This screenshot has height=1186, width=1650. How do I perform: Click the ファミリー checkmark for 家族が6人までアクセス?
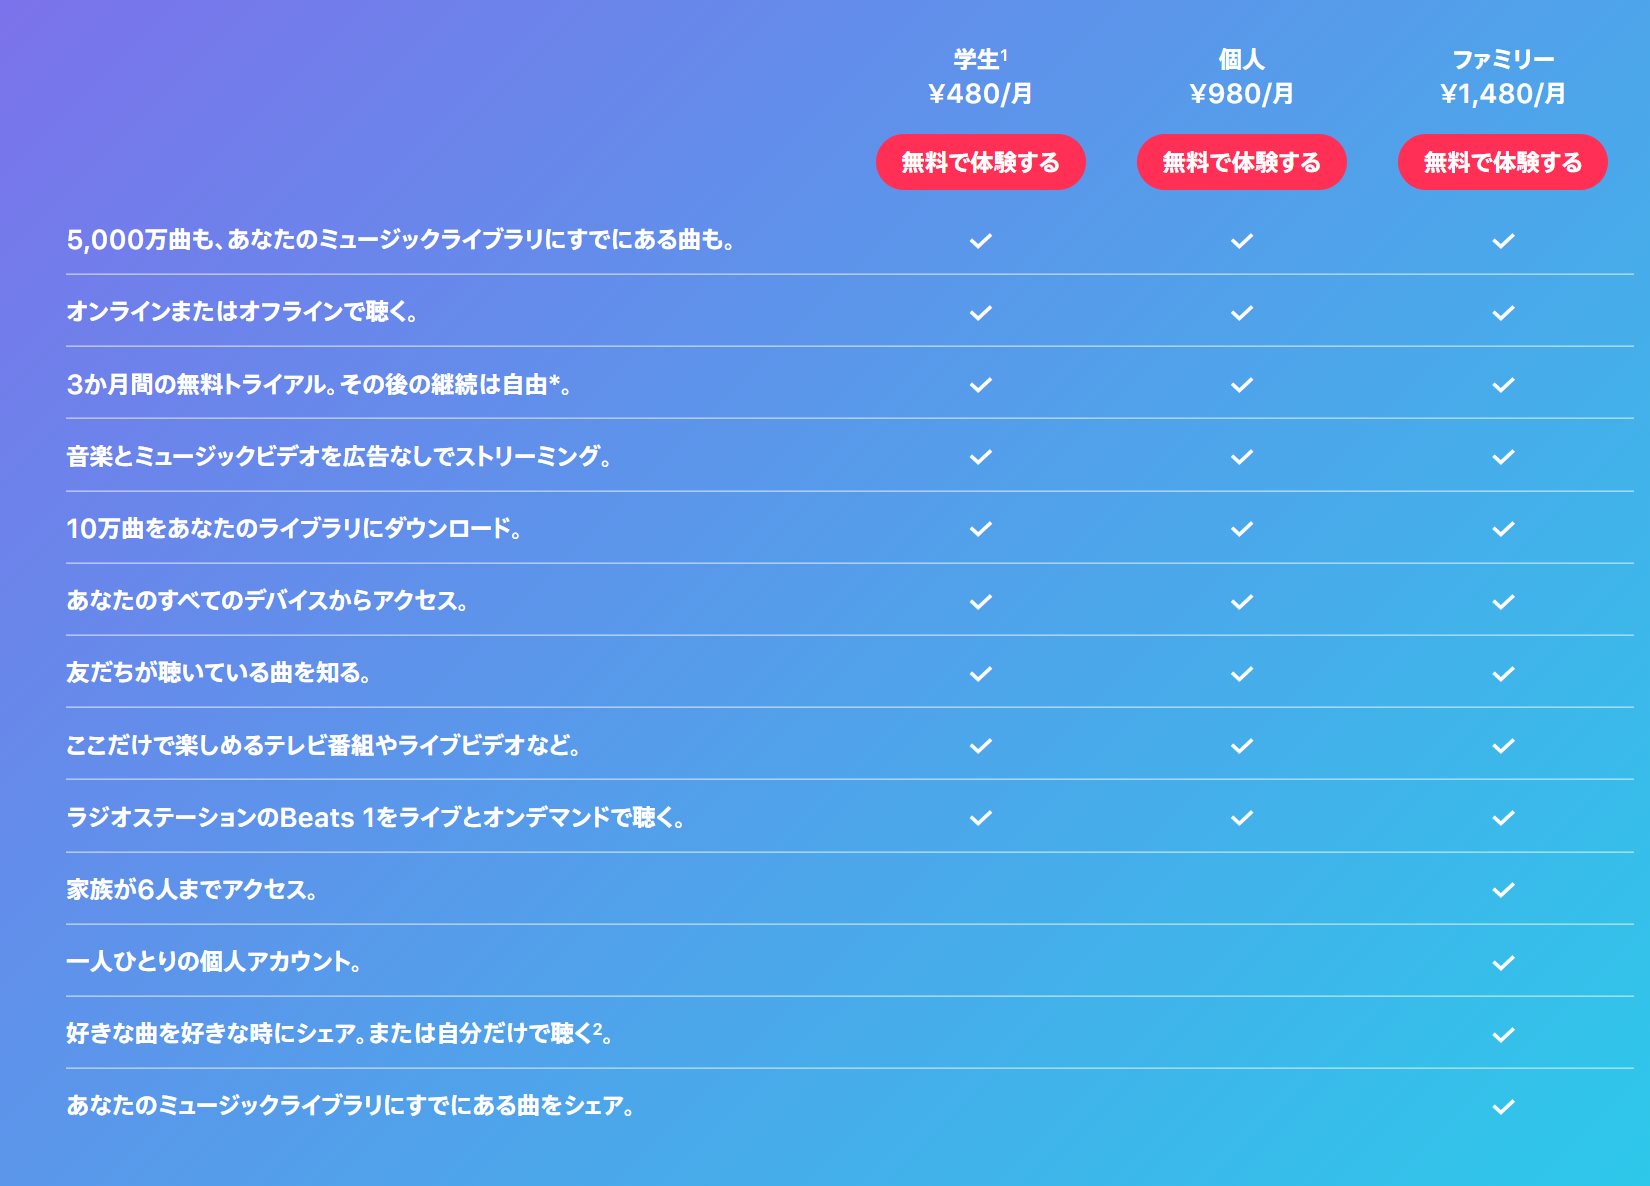tap(1503, 890)
